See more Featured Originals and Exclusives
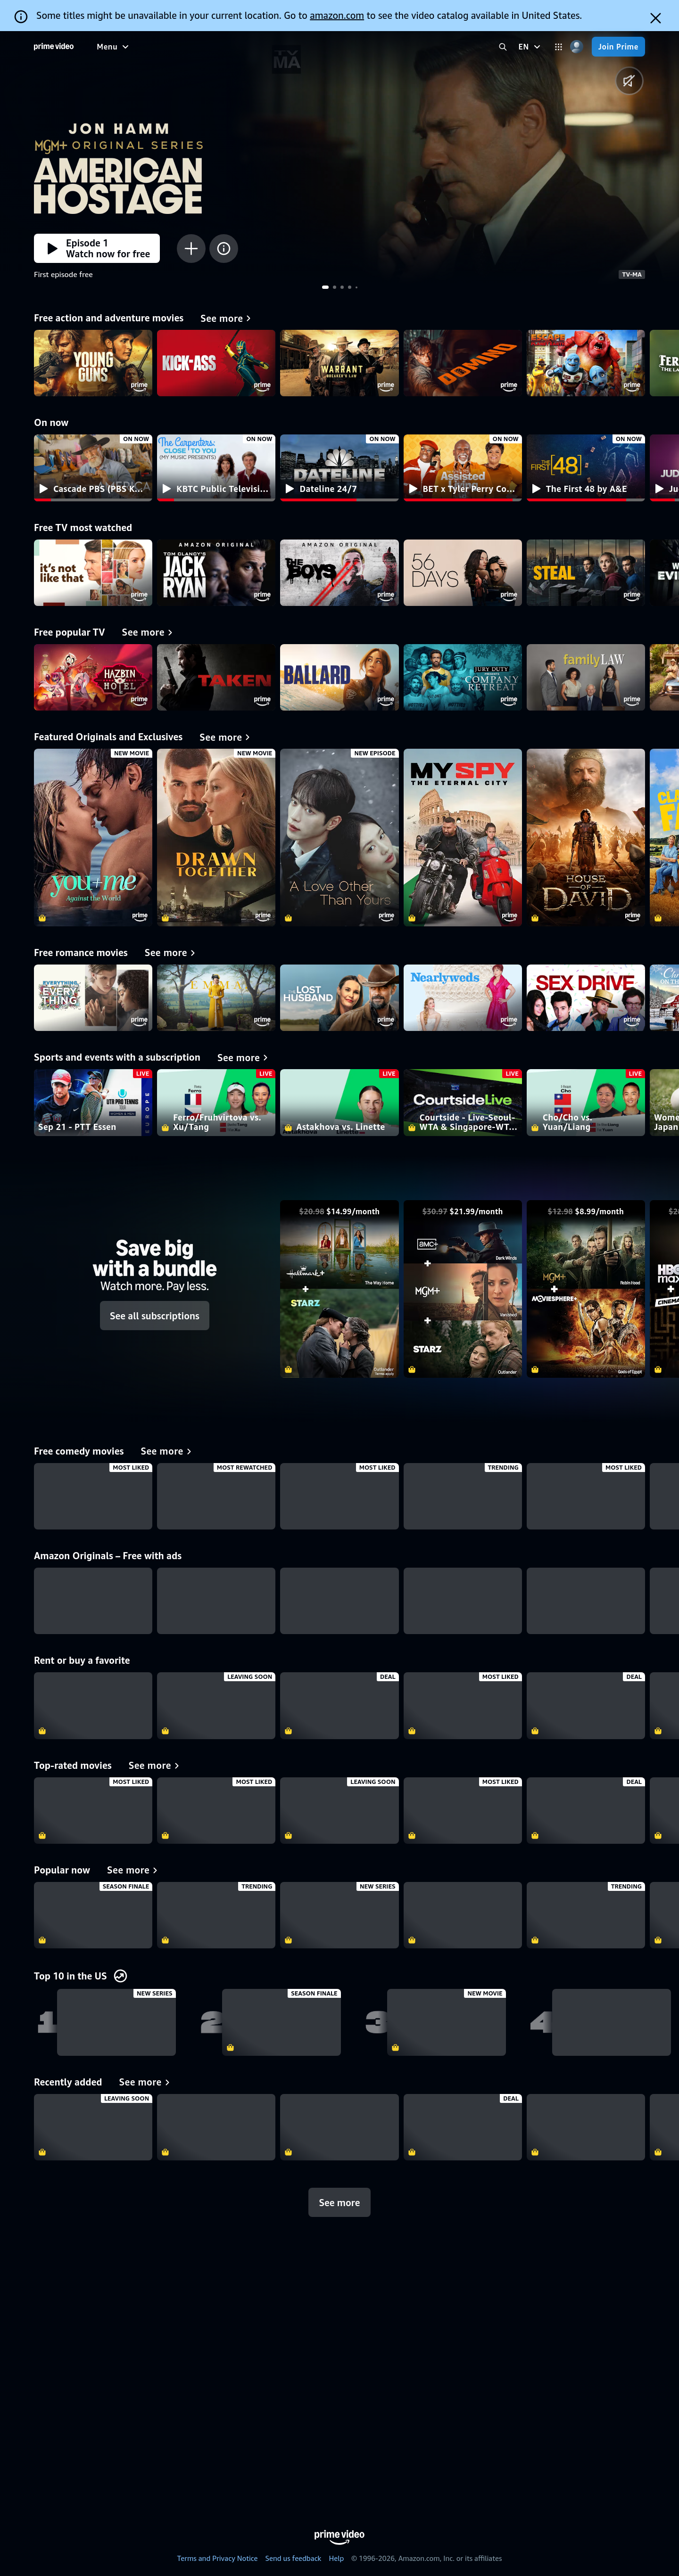This screenshot has height=2576, width=679. 224,738
